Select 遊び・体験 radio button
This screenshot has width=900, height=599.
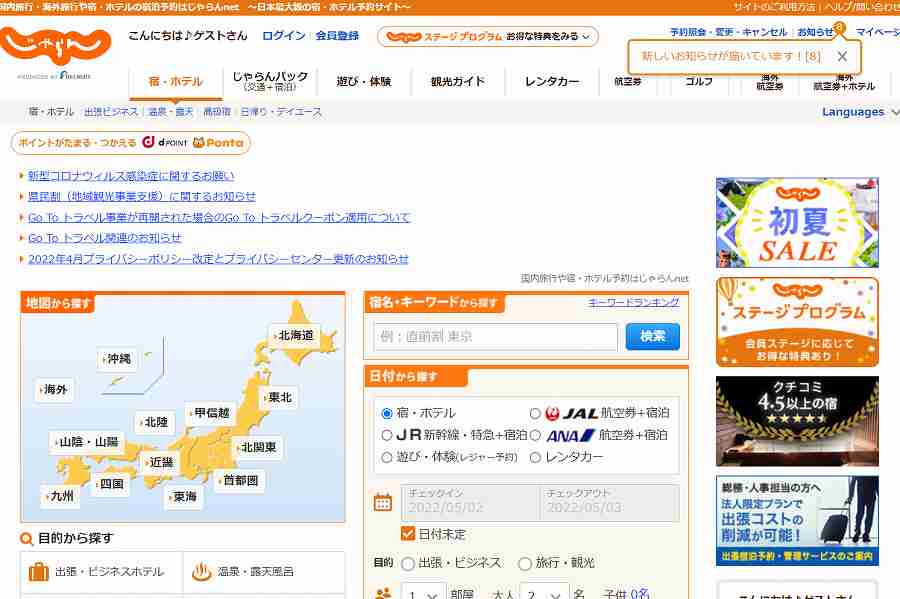coord(387,457)
